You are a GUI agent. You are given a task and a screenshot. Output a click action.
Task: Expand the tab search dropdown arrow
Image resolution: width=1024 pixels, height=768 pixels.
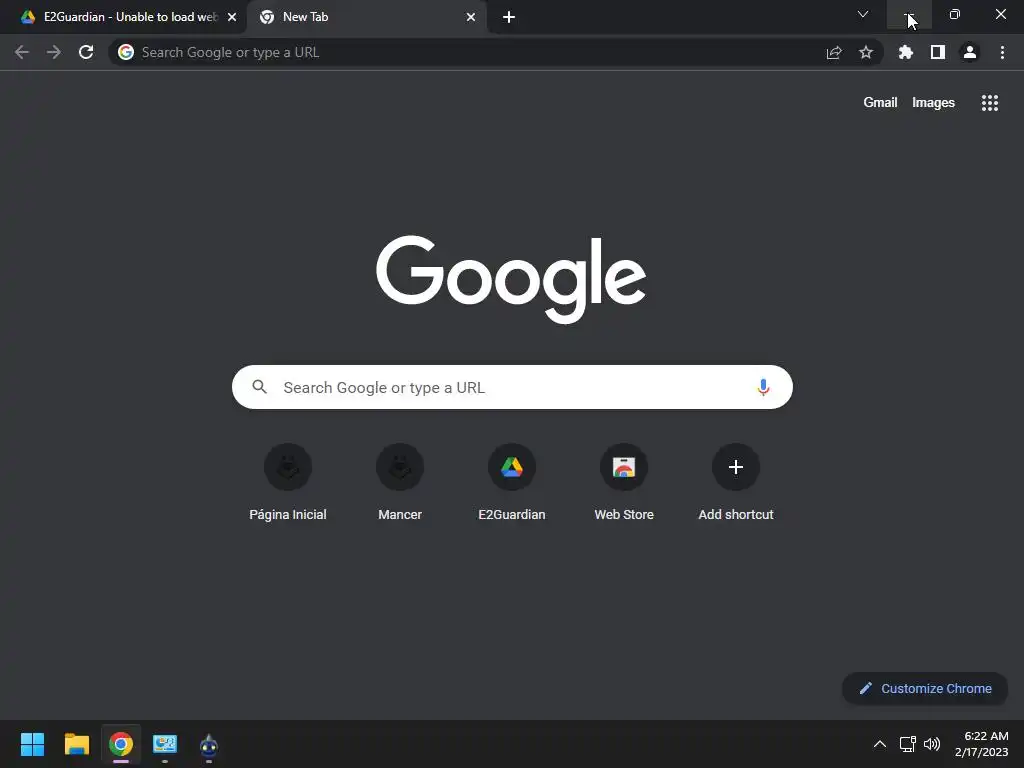coord(863,14)
